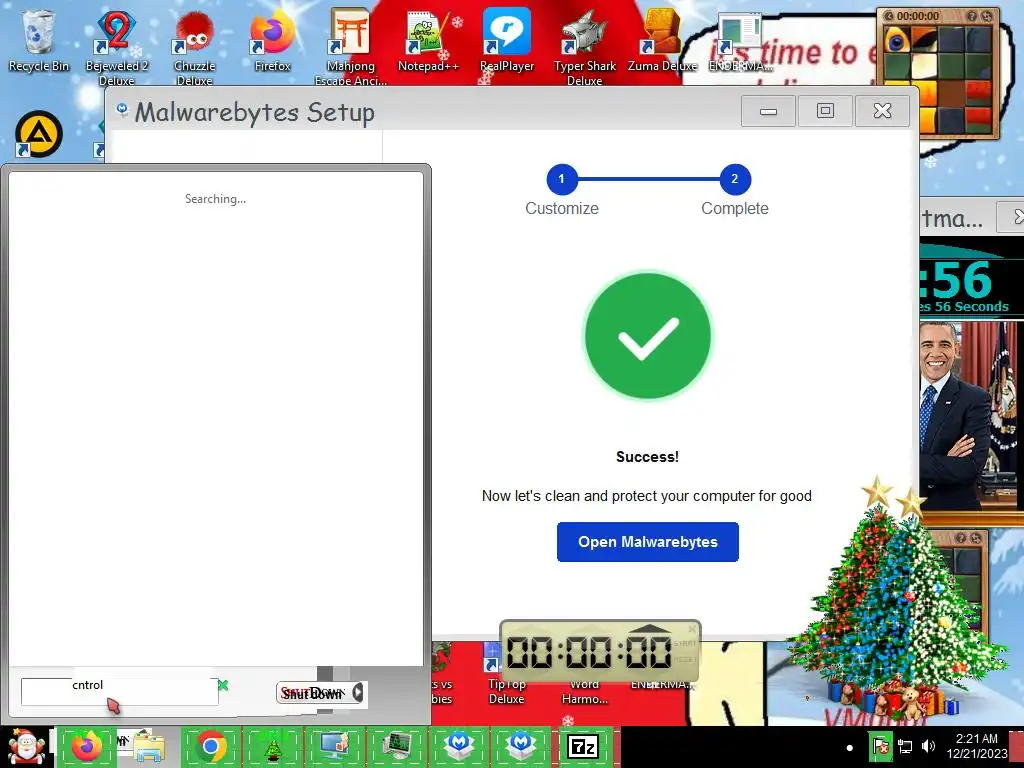
Task: Click the first Malwarebytes box taskbar icon
Action: pos(459,746)
